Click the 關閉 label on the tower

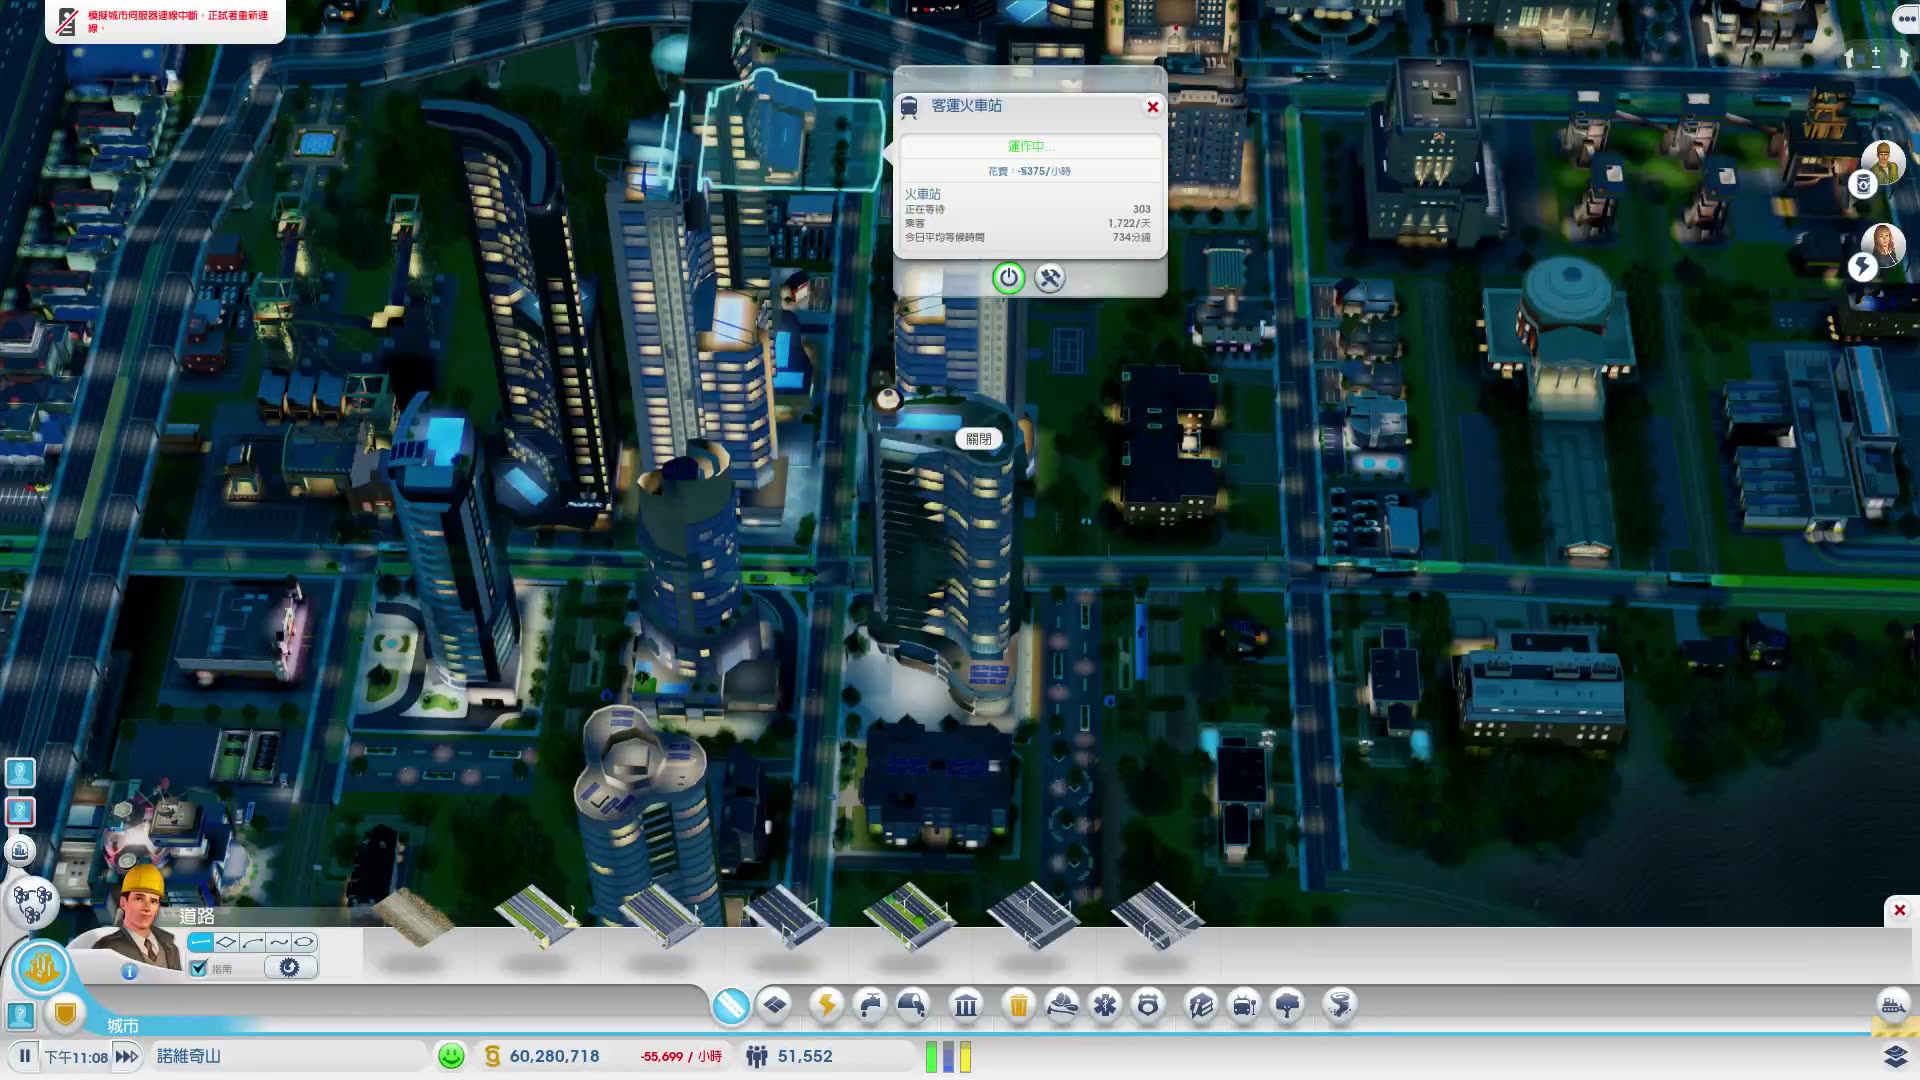979,439
